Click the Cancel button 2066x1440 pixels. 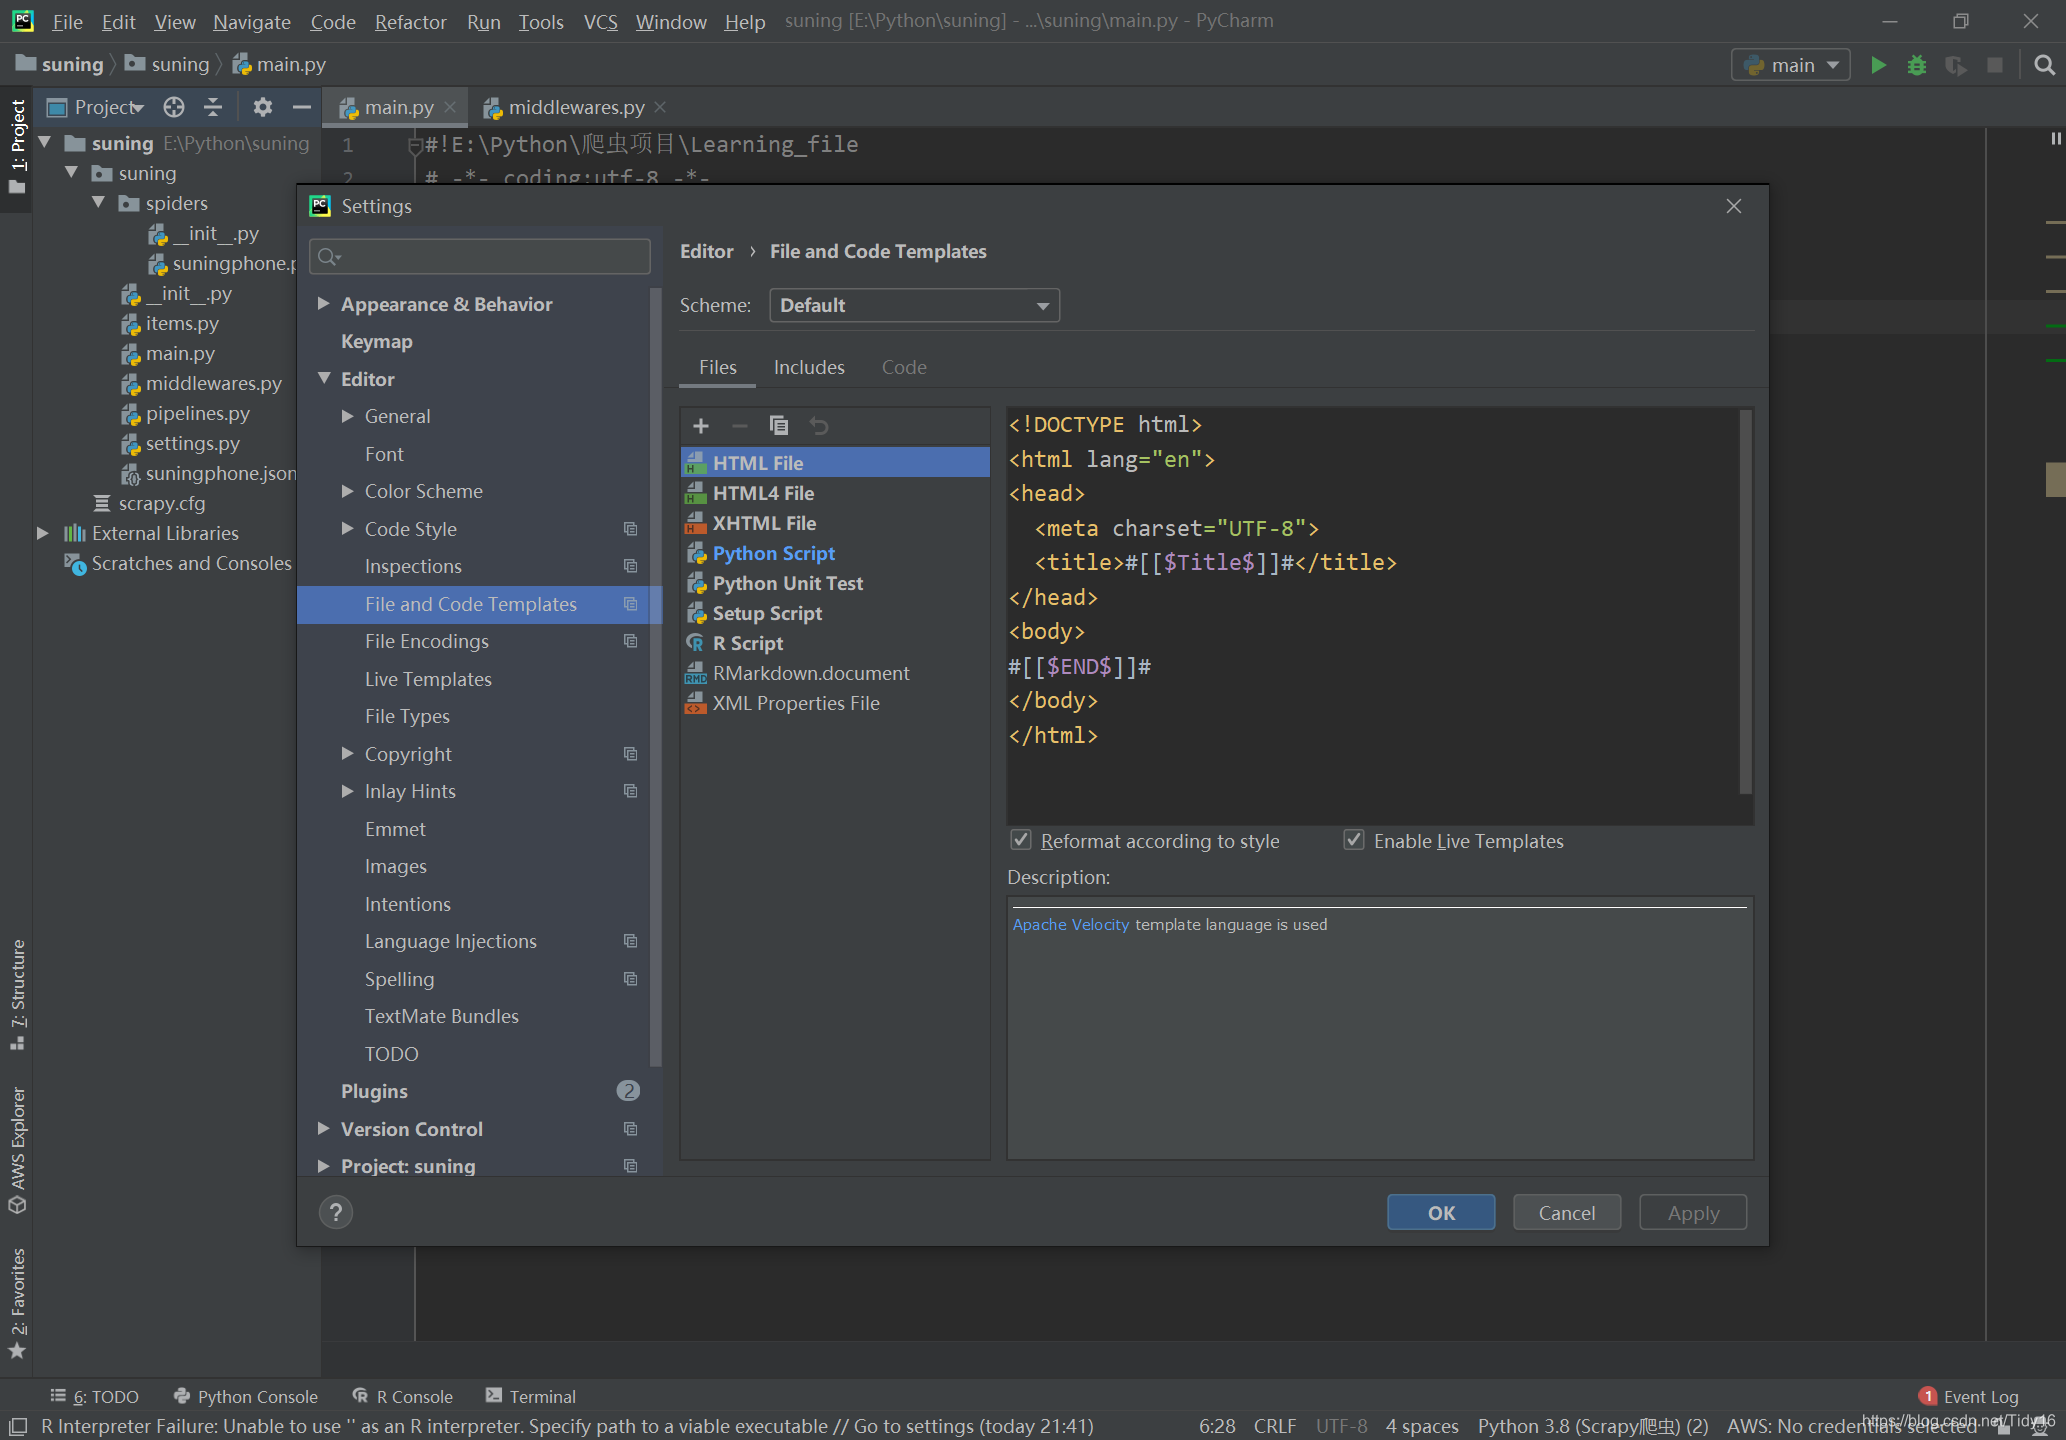coord(1567,1211)
